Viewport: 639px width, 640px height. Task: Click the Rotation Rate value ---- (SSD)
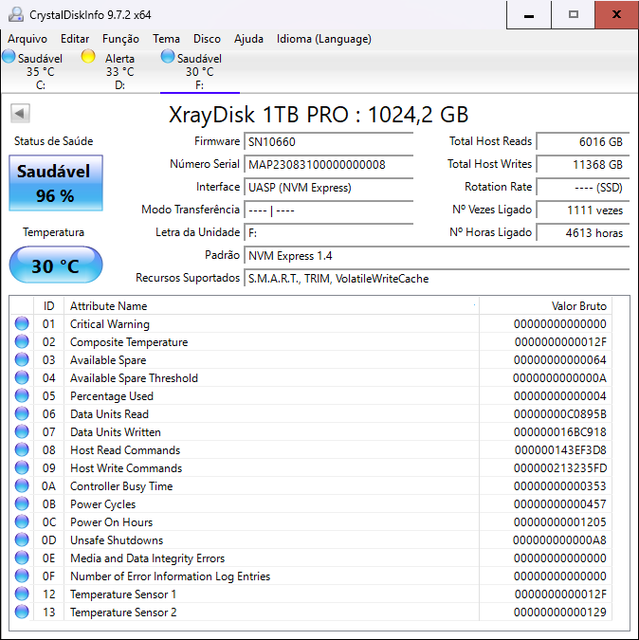point(583,187)
